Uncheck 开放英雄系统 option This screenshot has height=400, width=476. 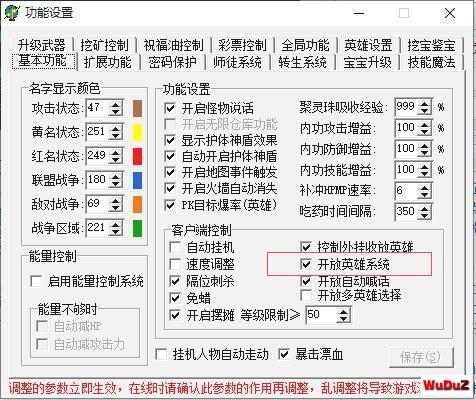click(306, 265)
